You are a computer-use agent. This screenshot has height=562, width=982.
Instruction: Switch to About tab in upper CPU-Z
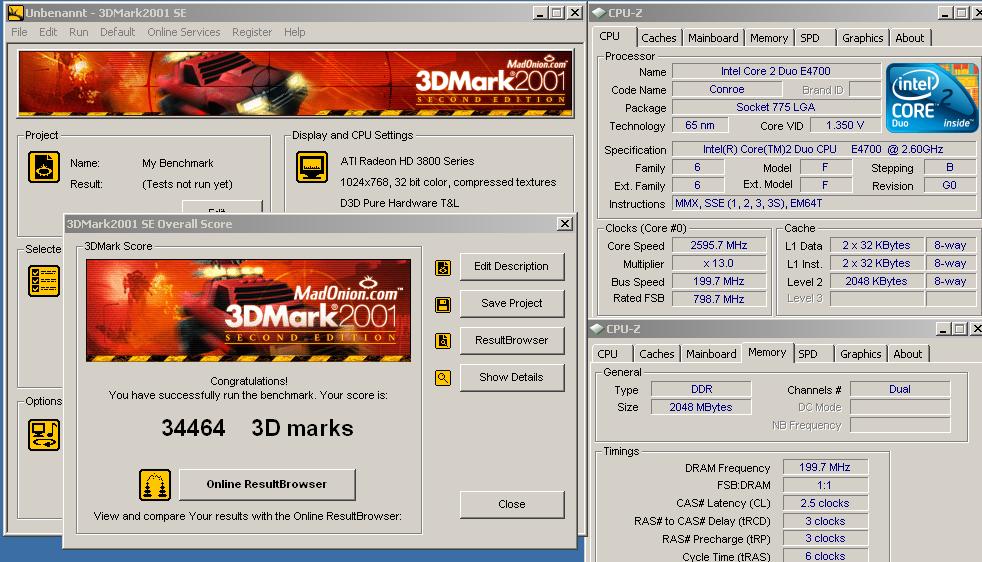tap(909, 38)
